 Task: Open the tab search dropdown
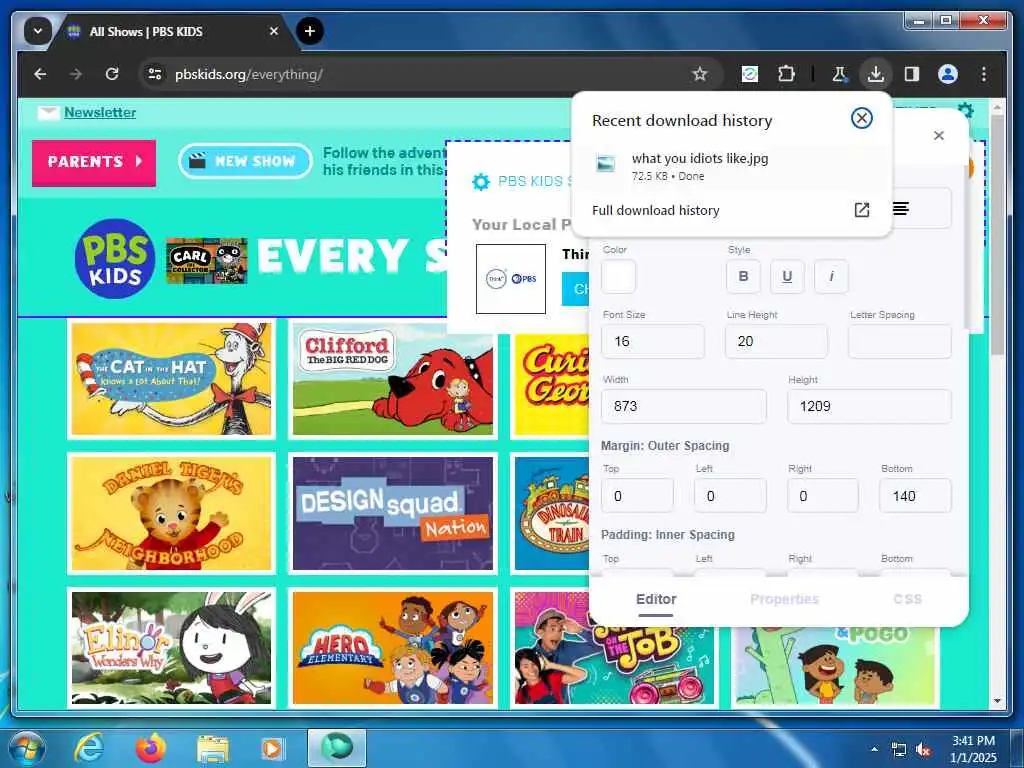(38, 31)
